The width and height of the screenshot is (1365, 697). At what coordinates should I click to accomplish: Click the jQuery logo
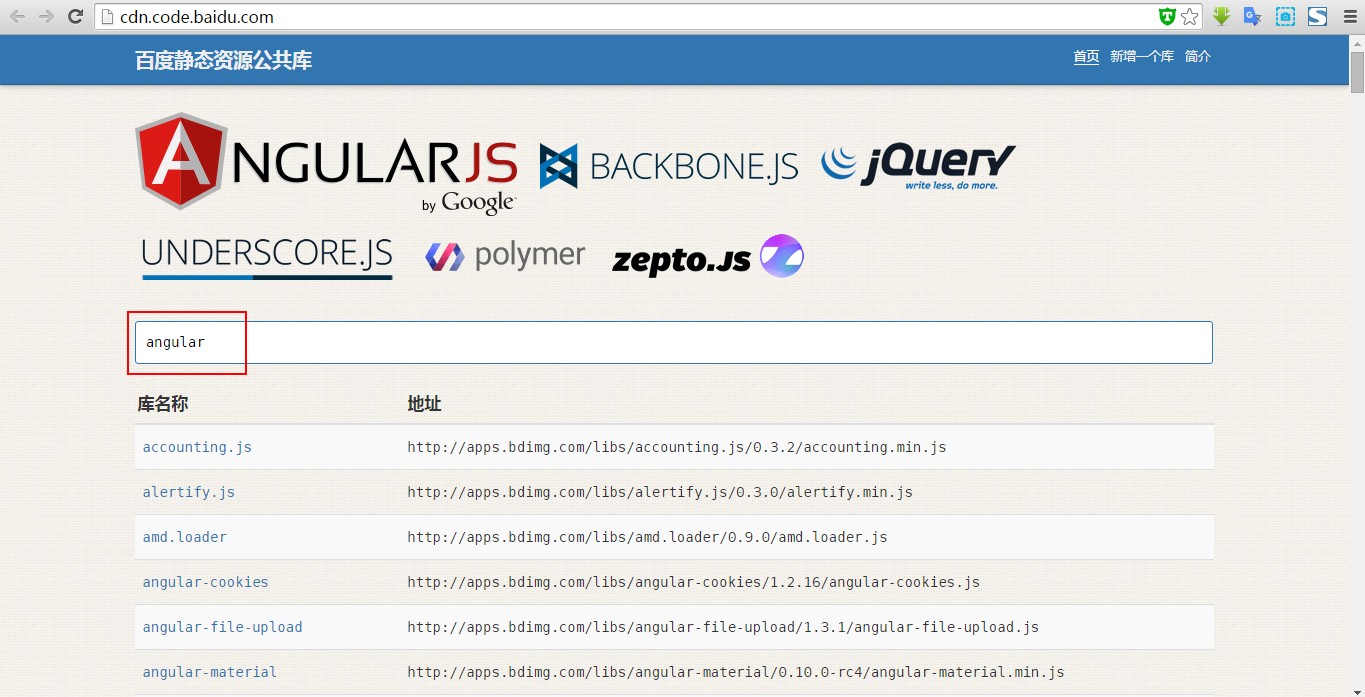[x=918, y=165]
